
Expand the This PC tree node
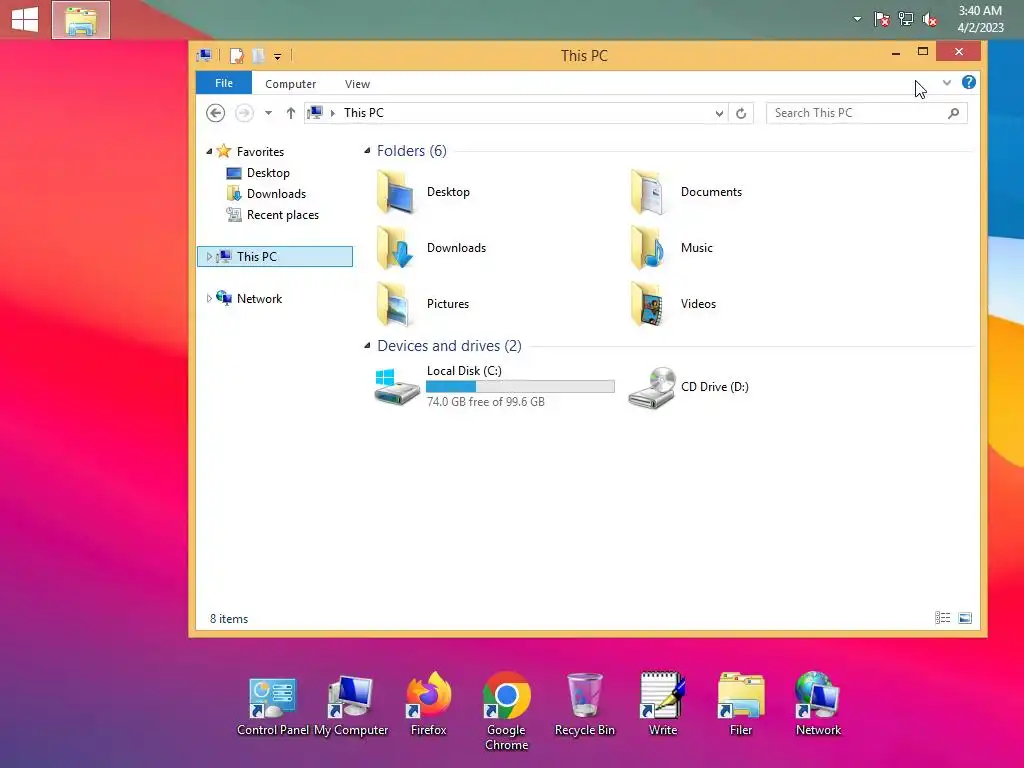pos(209,257)
